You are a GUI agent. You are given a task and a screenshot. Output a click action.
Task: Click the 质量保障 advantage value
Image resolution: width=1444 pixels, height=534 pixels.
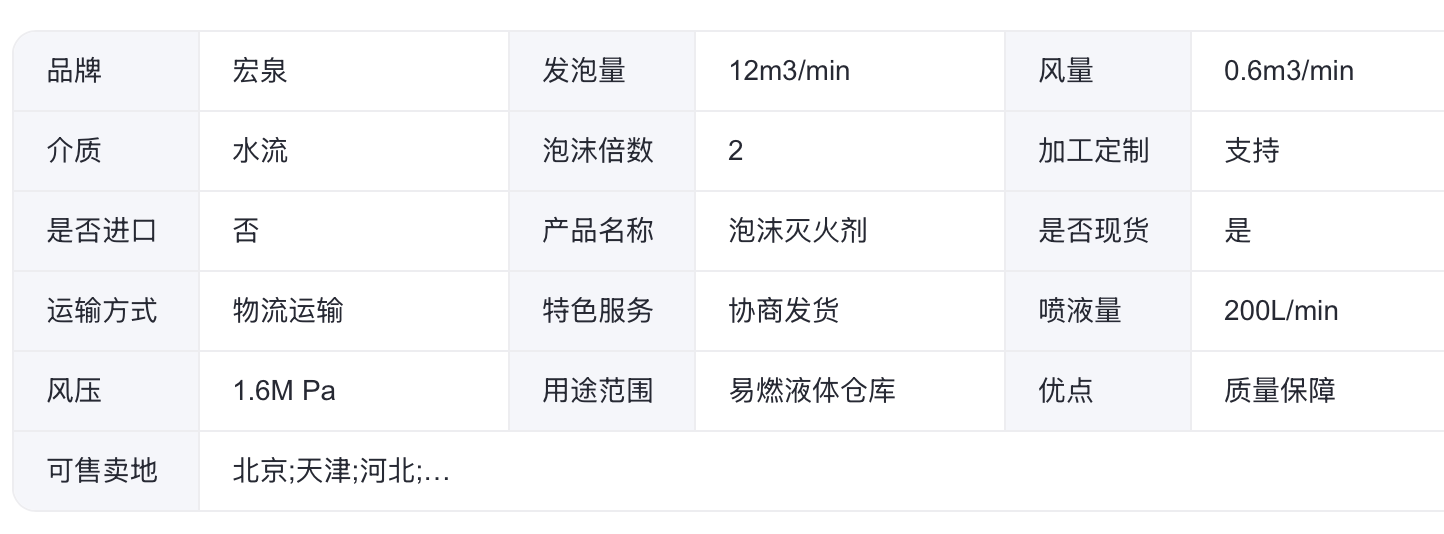point(1279,391)
